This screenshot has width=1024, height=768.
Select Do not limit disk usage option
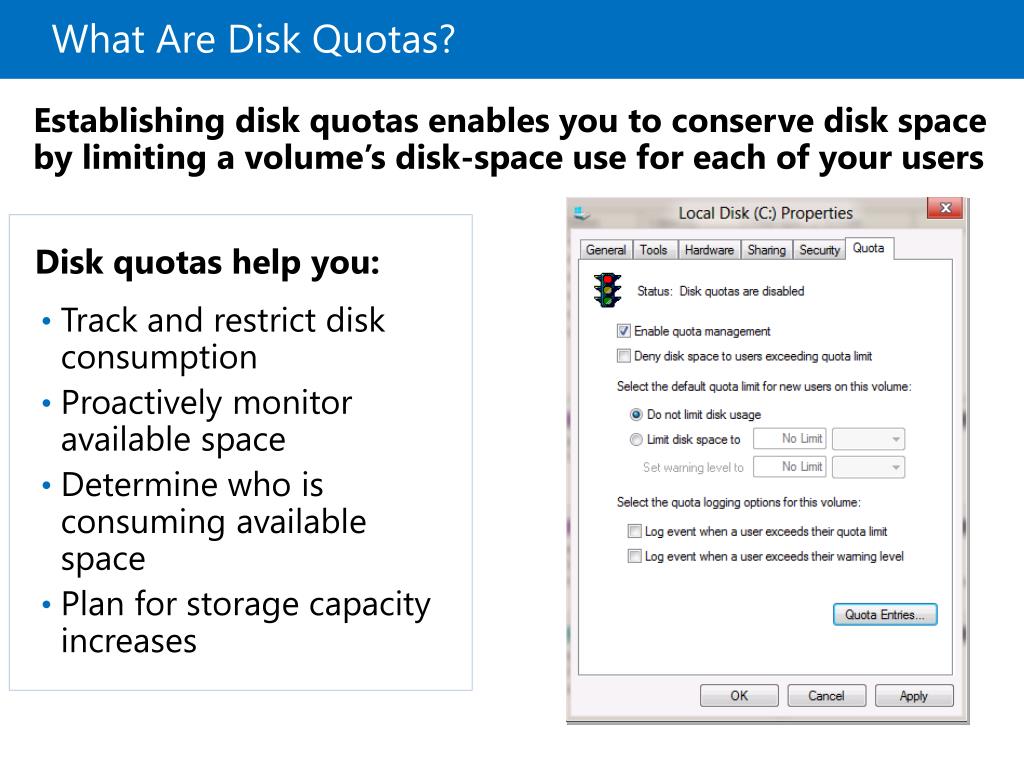pyautogui.click(x=635, y=414)
